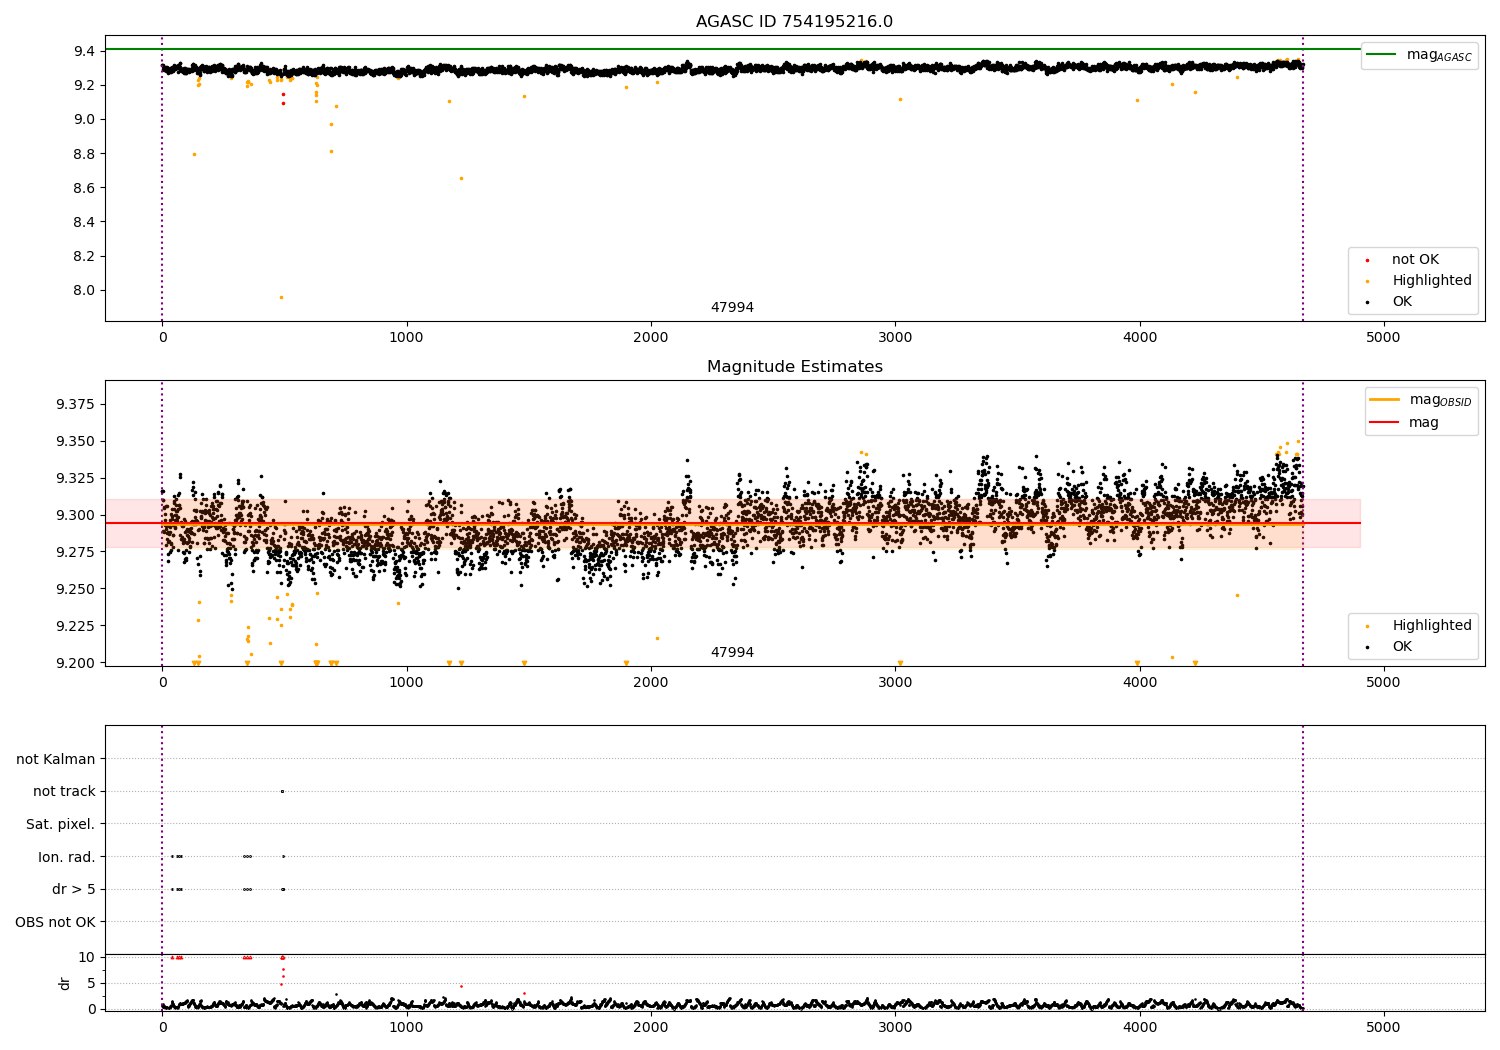The height and width of the screenshot is (1050, 1500).
Task: Click the 'Ion. rad.' axis label
Action: [x=67, y=857]
